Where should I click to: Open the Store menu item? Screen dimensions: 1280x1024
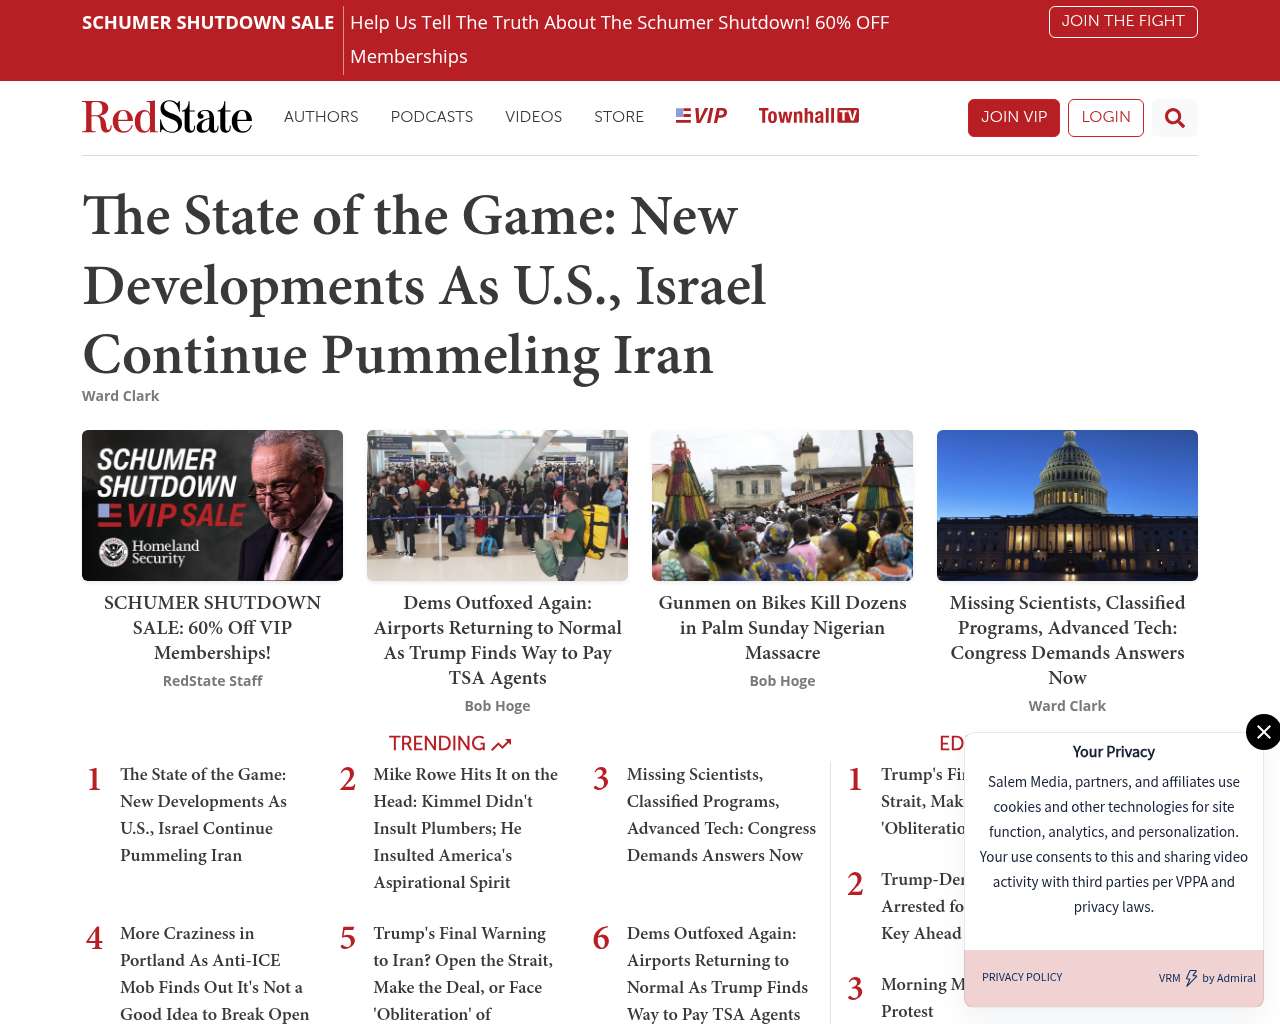619,117
